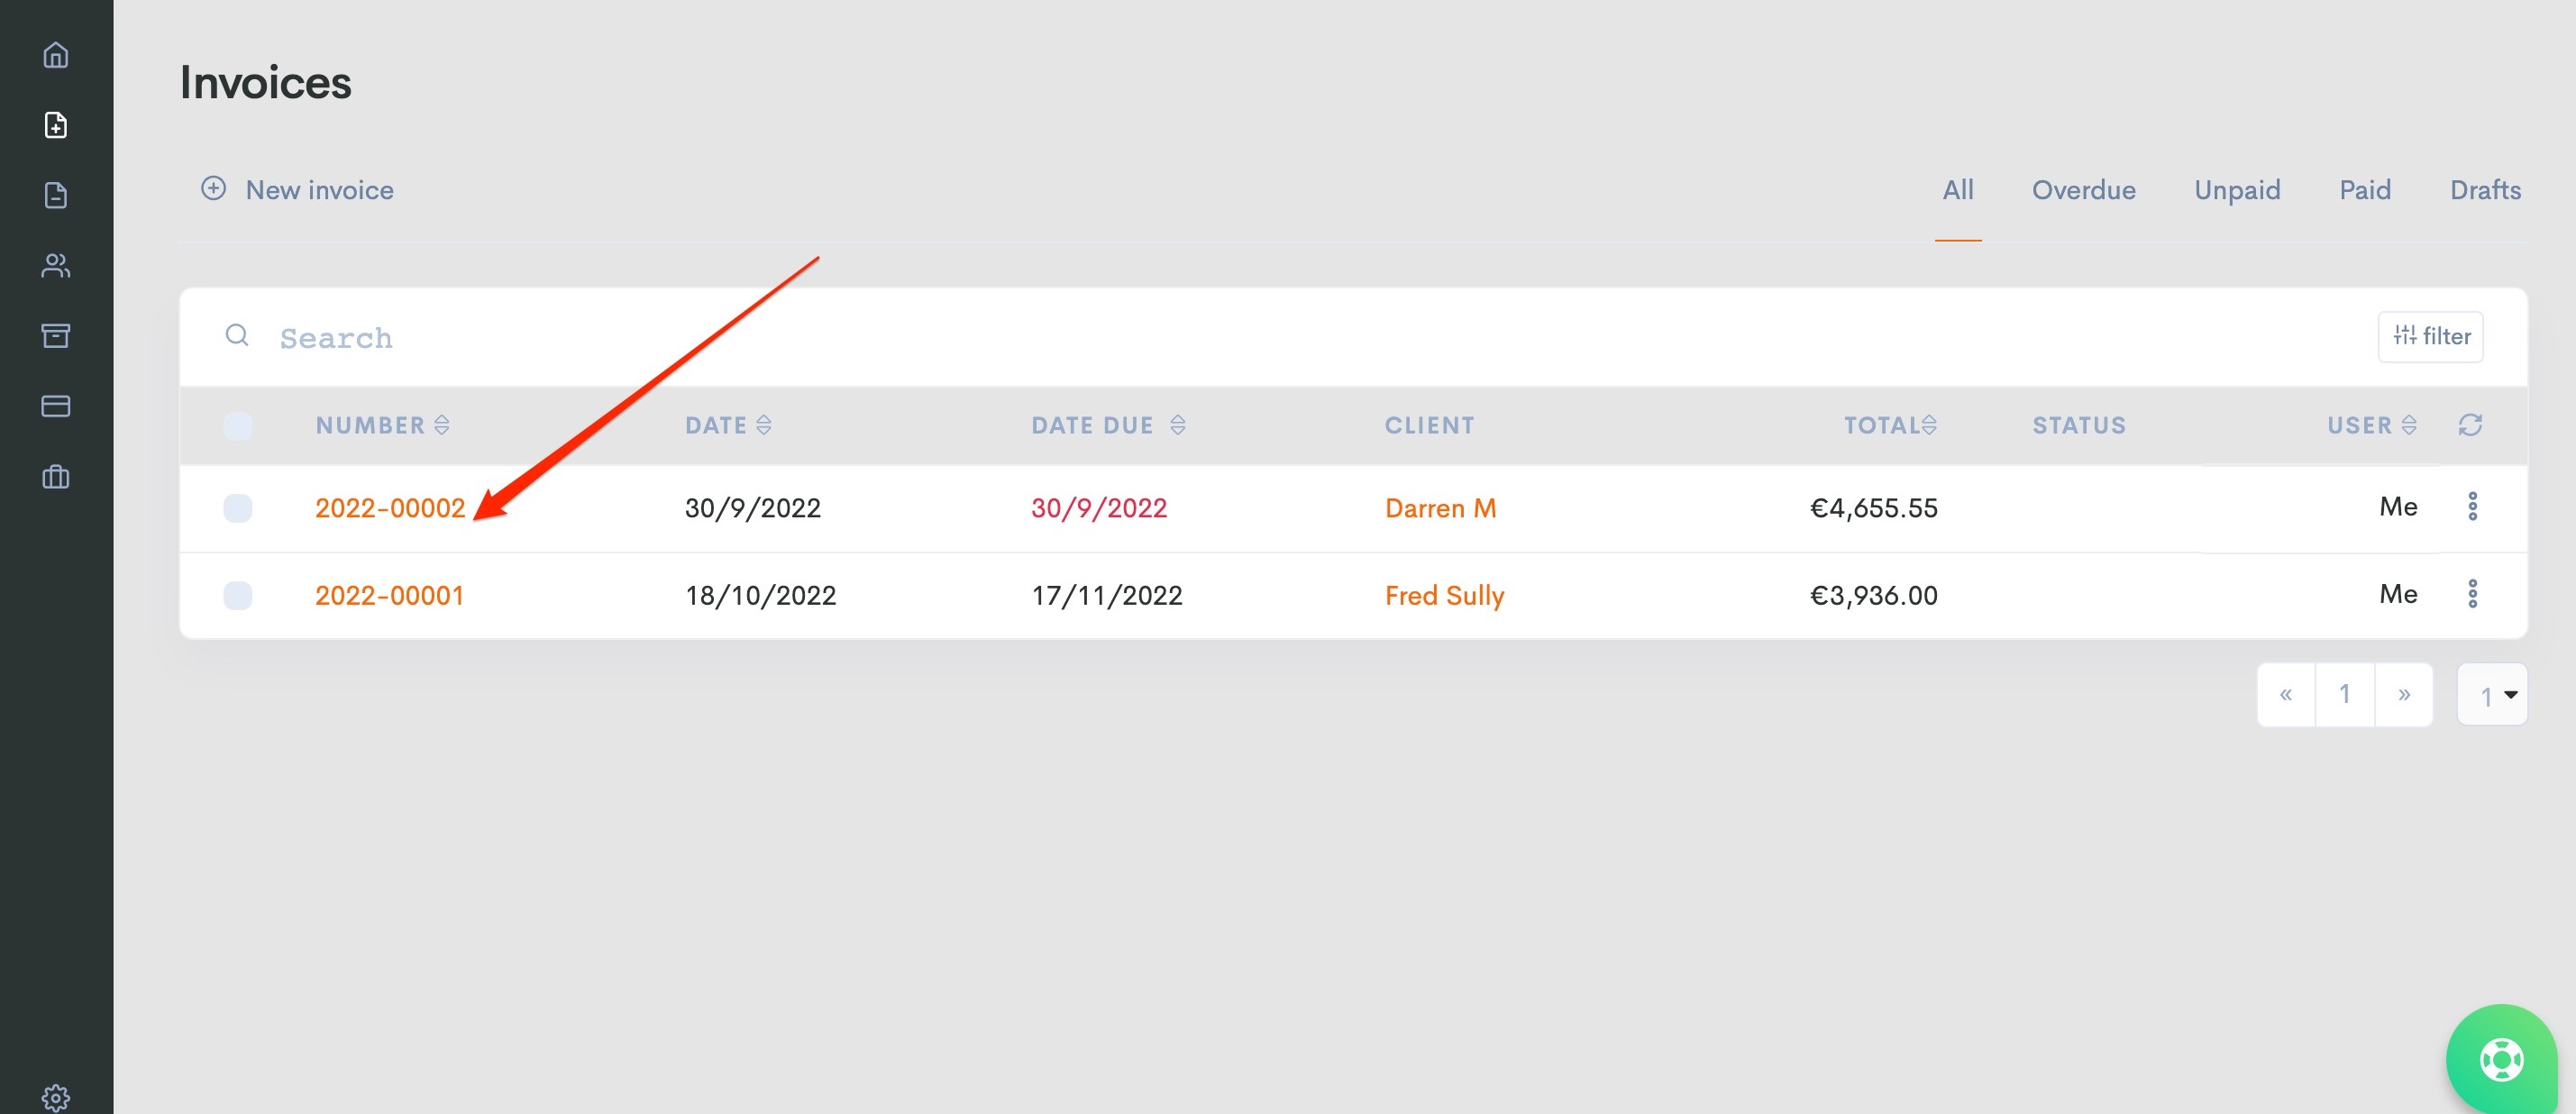This screenshot has width=2576, height=1114.
Task: Toggle the select-all checkbox in header
Action: pos(238,426)
